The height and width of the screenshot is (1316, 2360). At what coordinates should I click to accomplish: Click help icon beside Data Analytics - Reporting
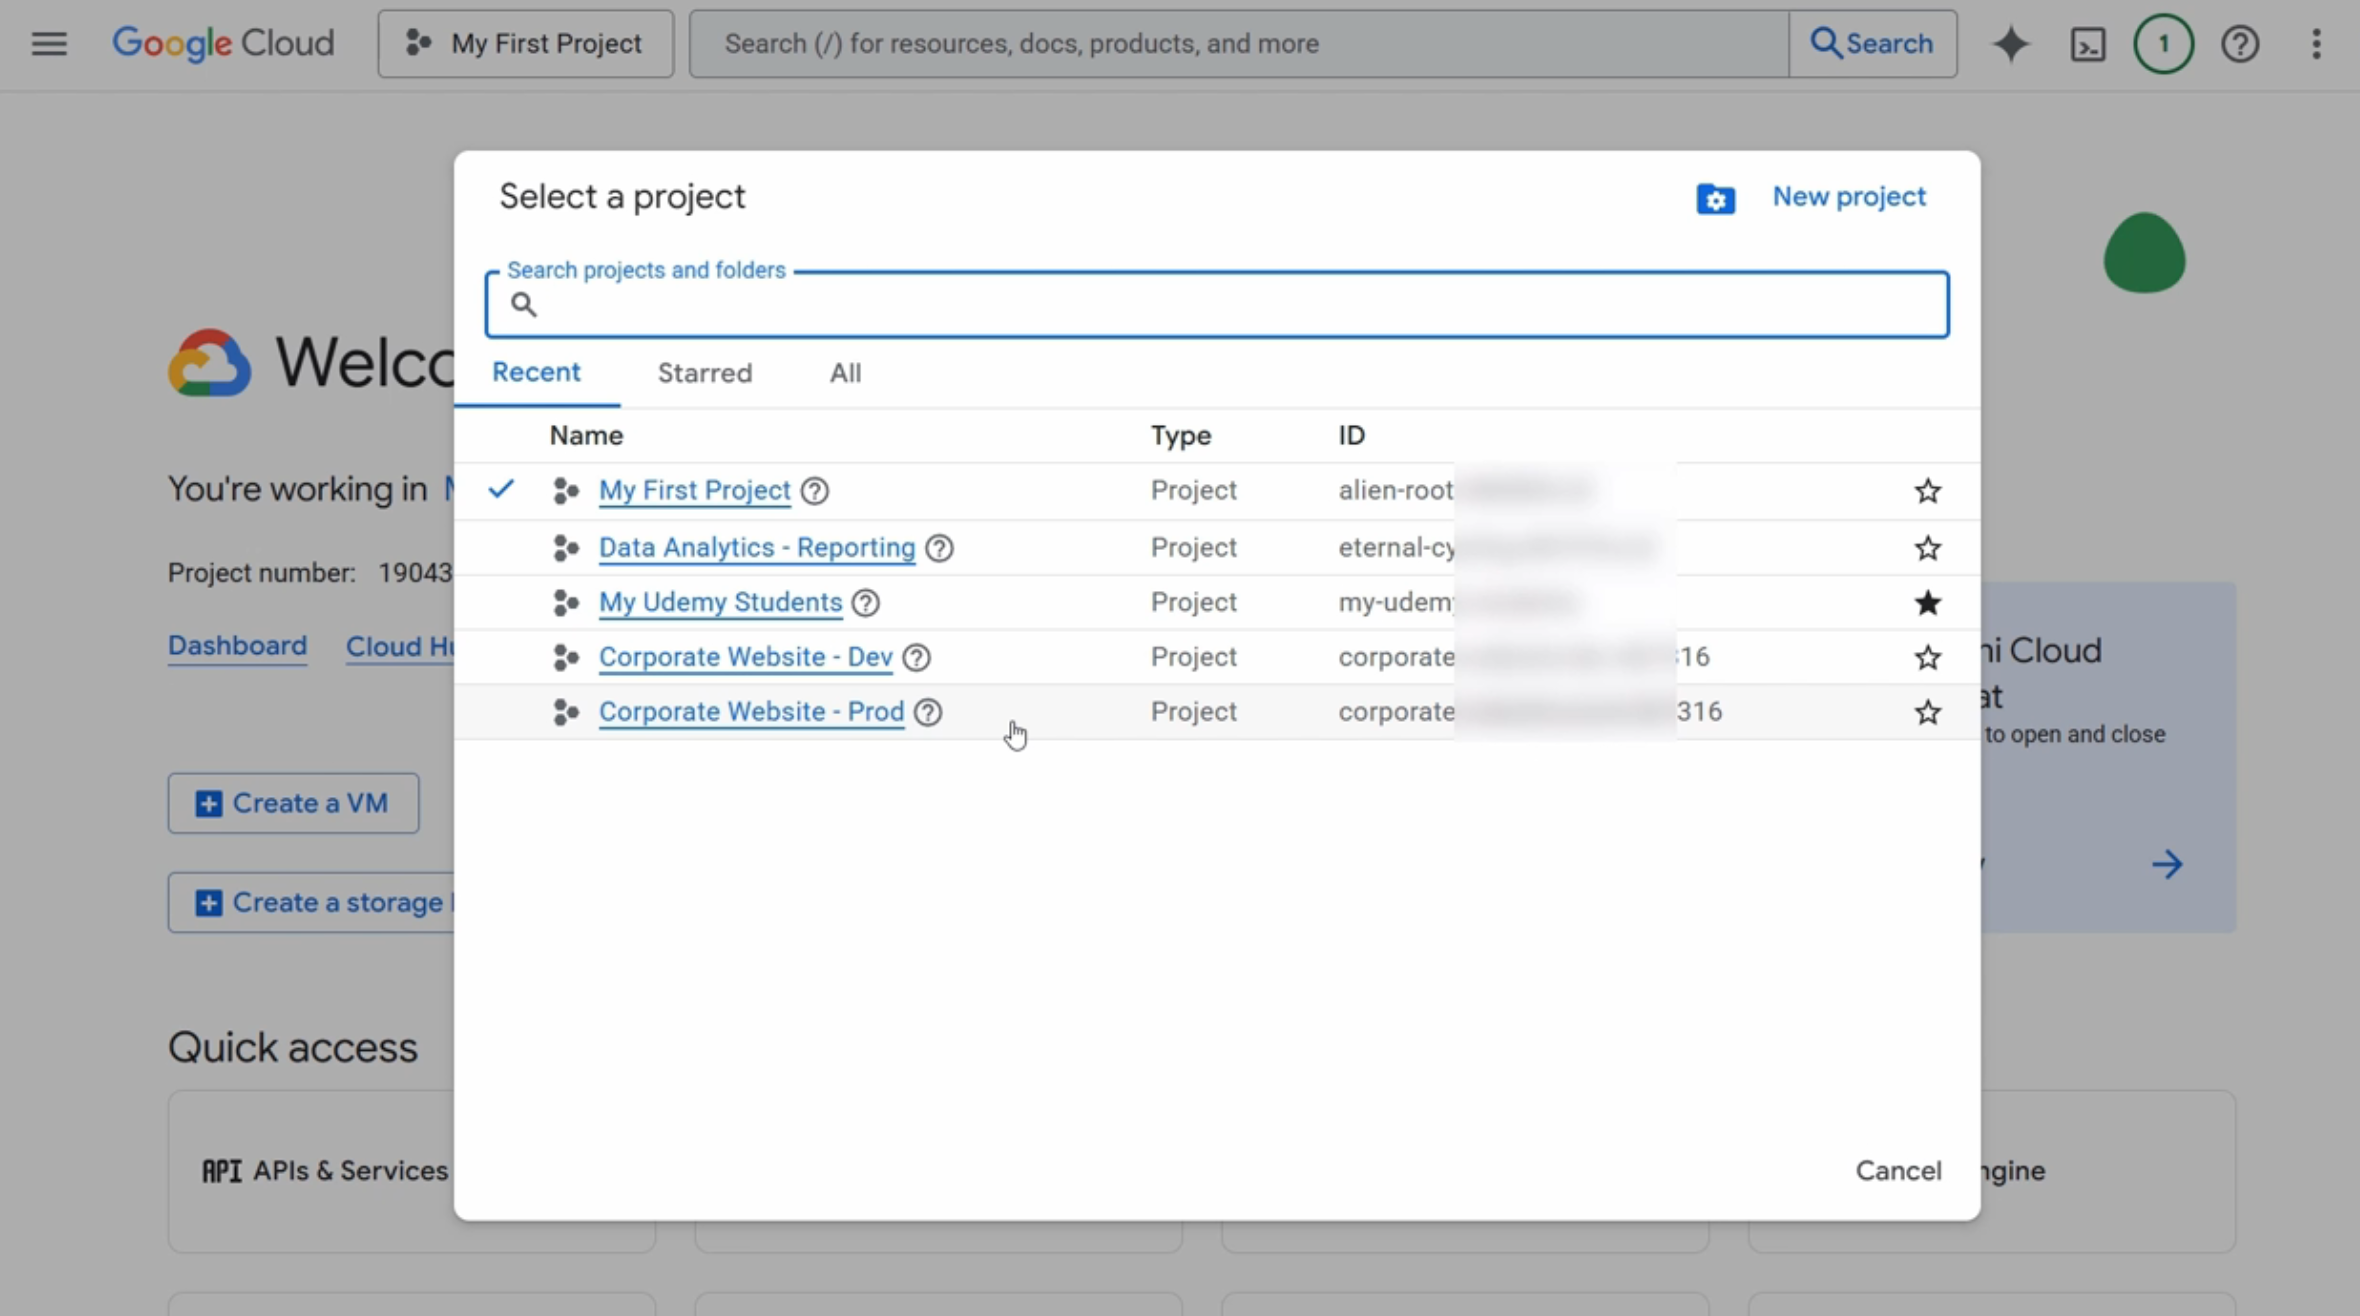pyautogui.click(x=939, y=548)
